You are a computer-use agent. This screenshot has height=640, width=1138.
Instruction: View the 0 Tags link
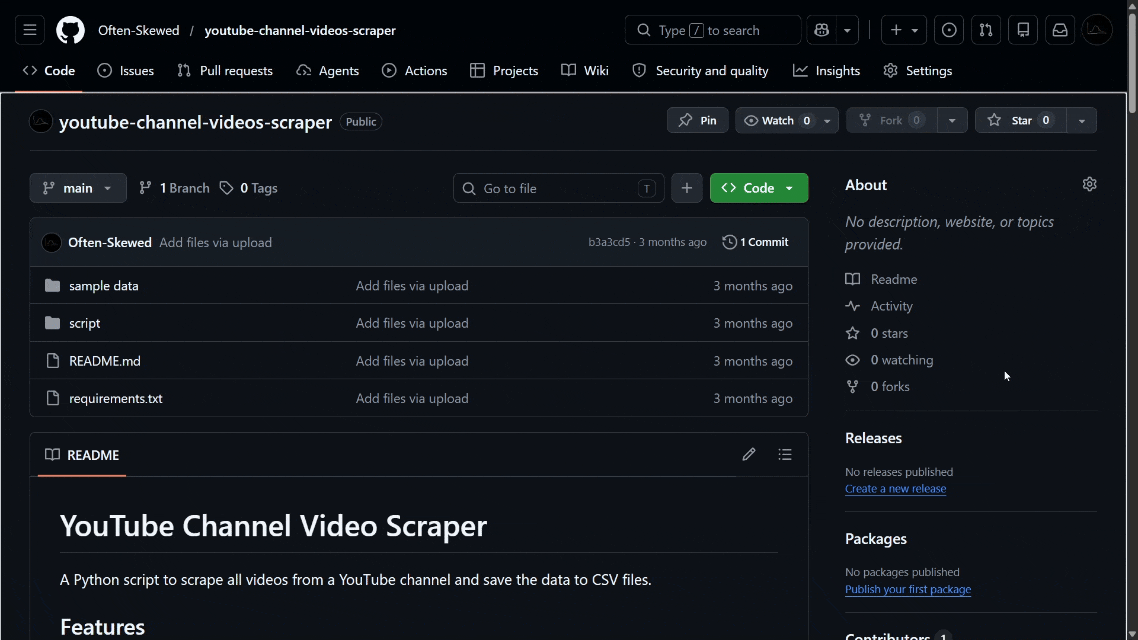pyautogui.click(x=248, y=188)
